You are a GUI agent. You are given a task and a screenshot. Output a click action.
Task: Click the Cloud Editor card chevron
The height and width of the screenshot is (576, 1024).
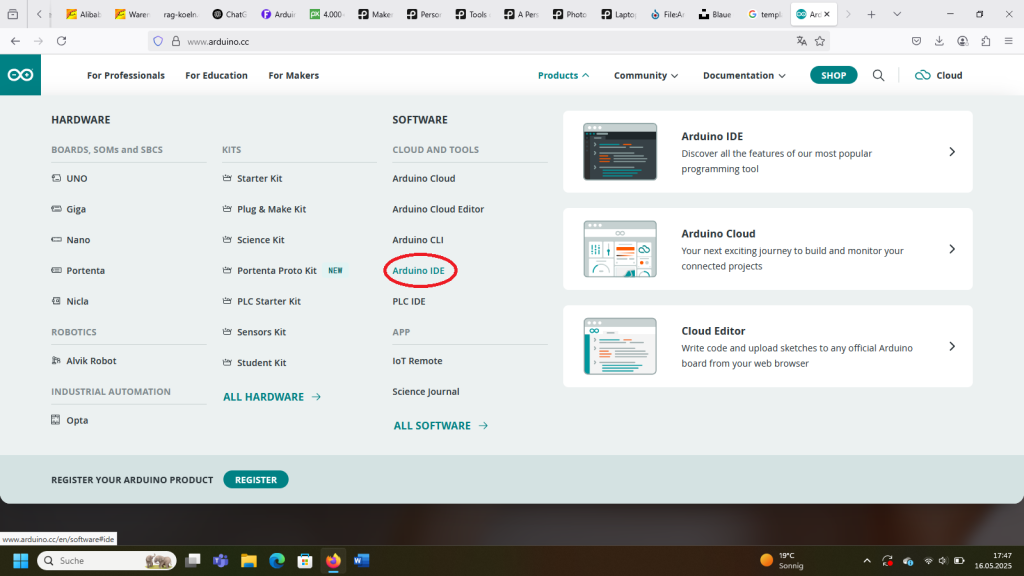coord(952,346)
